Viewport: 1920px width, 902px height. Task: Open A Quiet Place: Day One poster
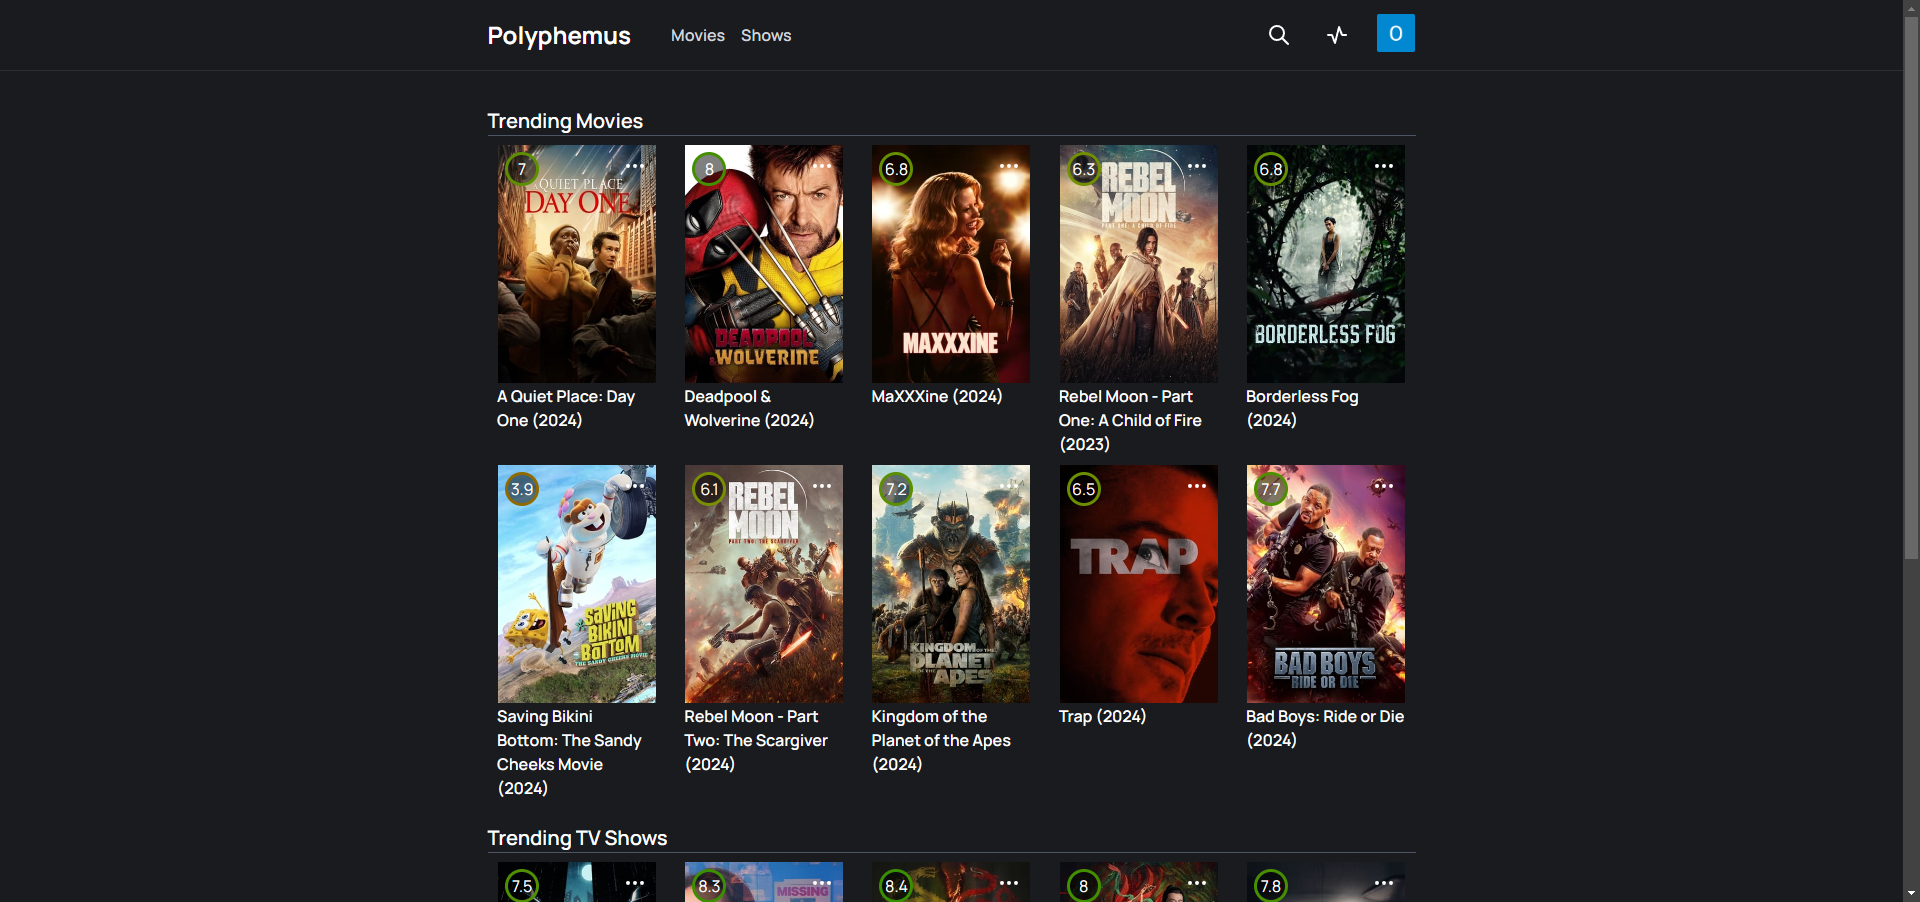(x=577, y=264)
